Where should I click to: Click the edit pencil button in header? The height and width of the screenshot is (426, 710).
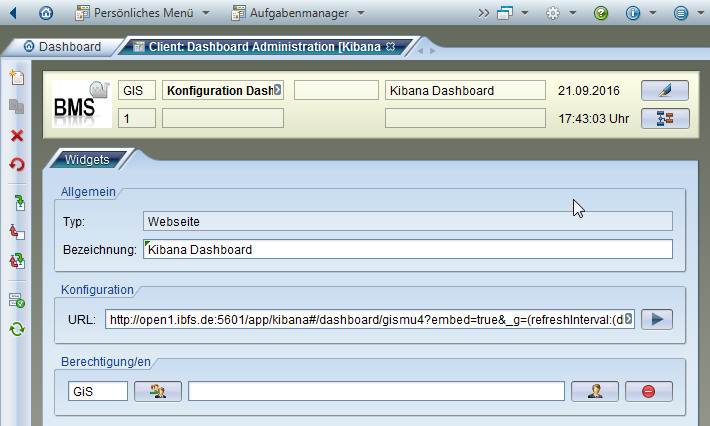pyautogui.click(x=665, y=91)
